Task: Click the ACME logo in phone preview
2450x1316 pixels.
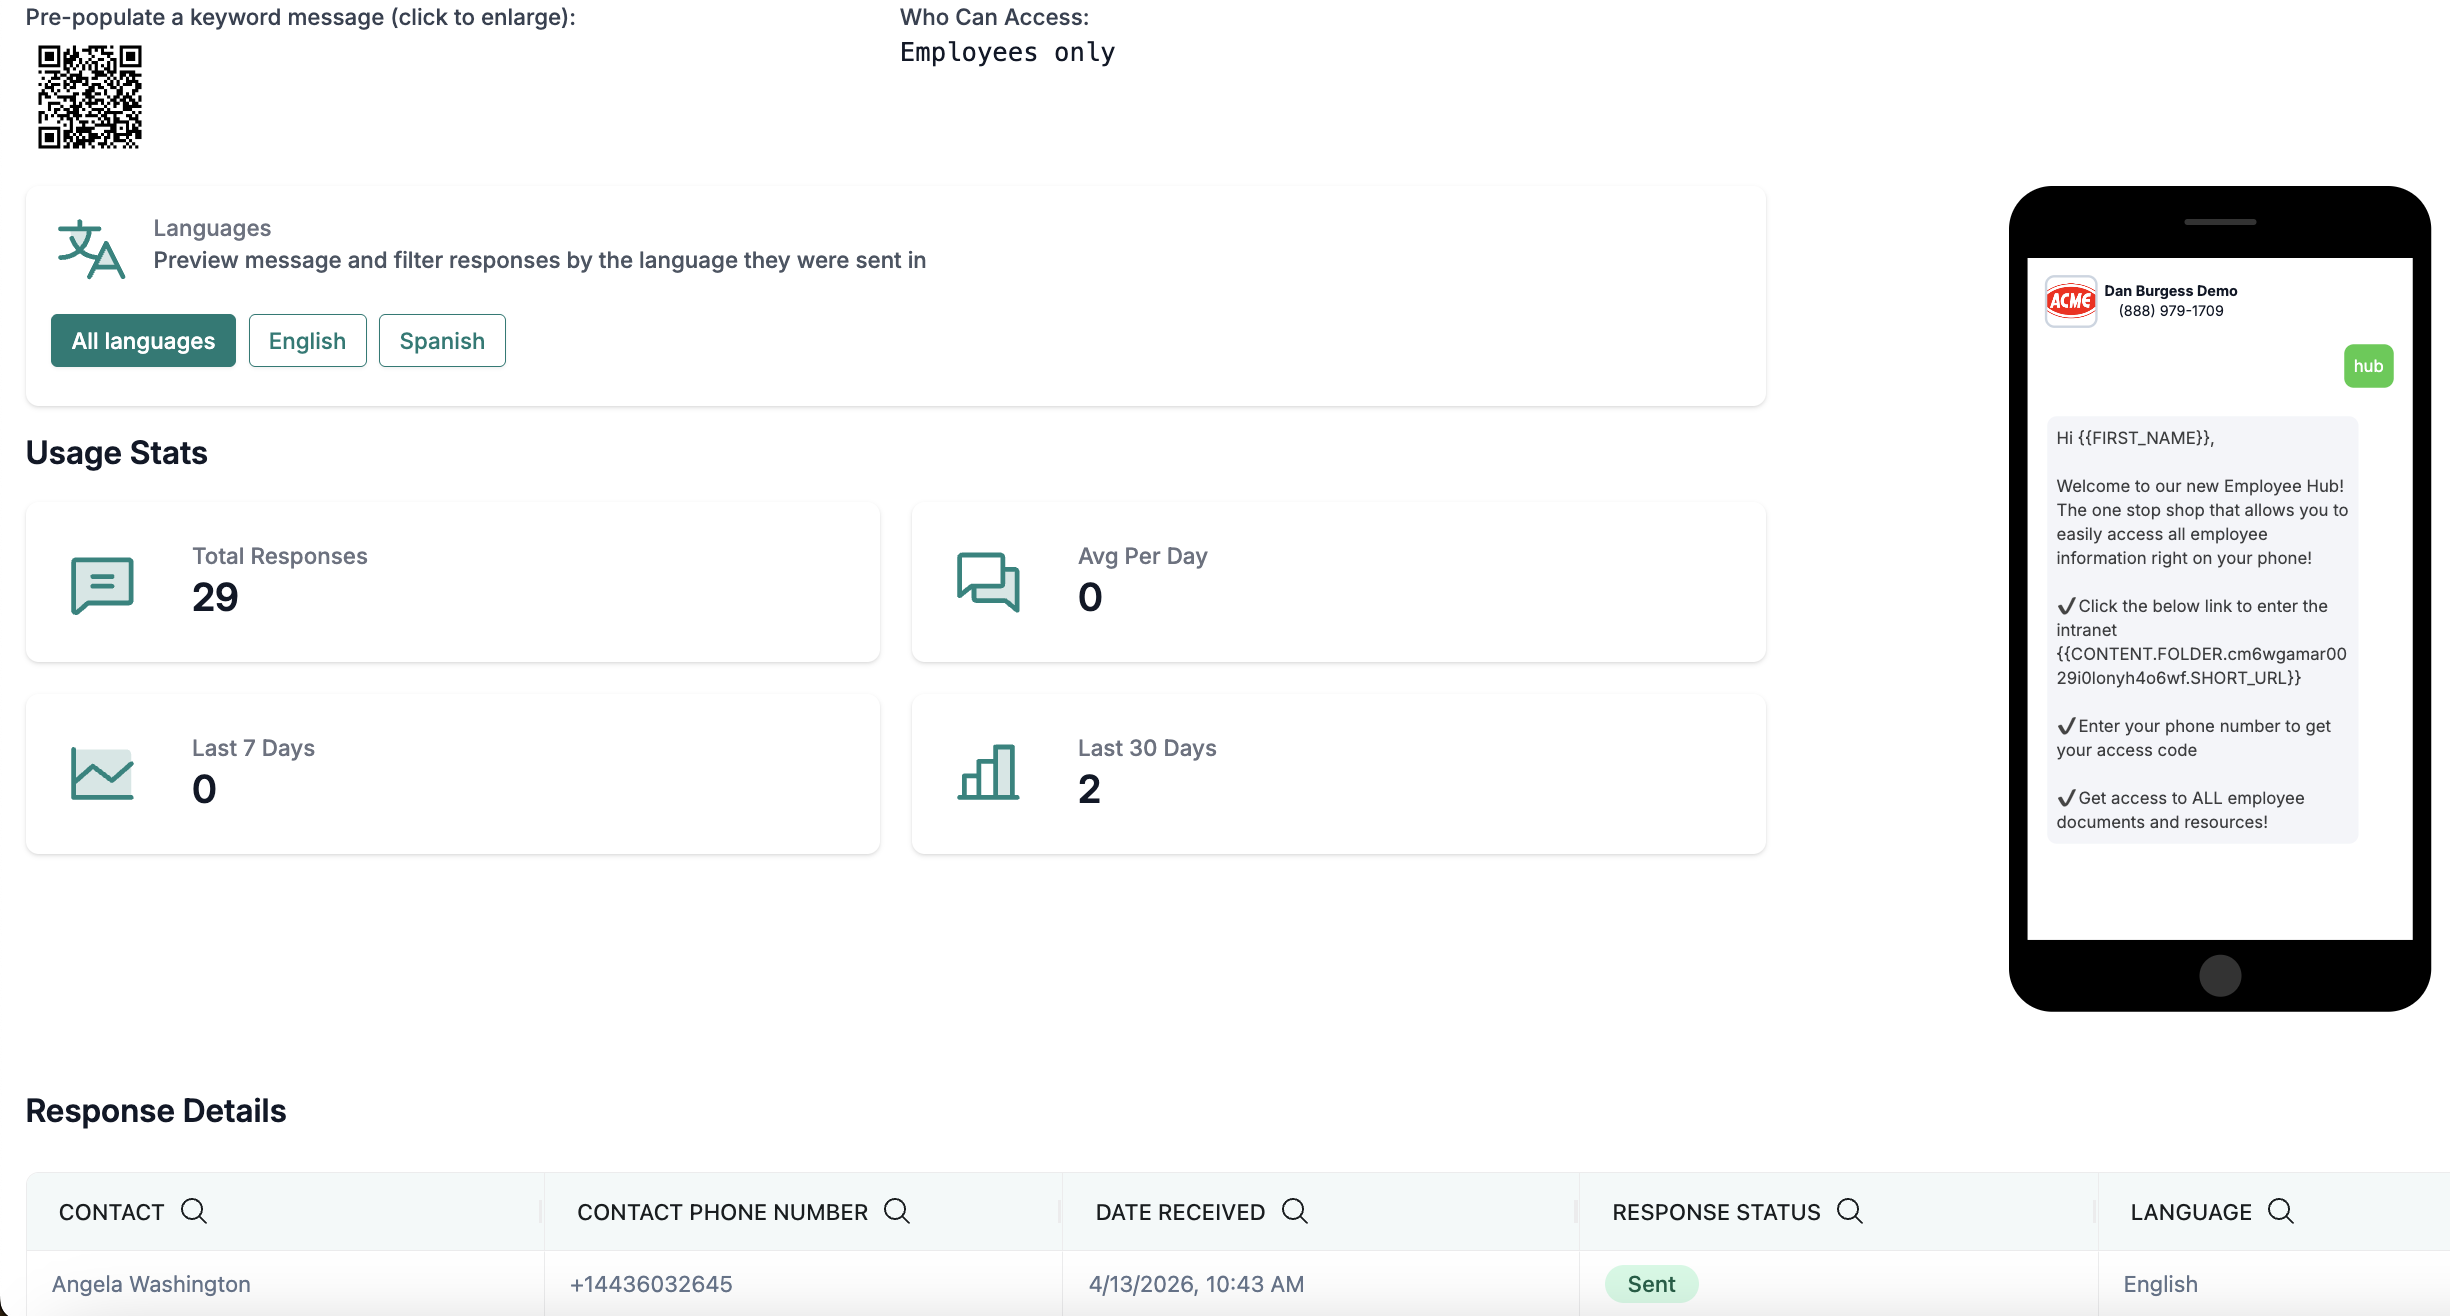Action: (2070, 301)
